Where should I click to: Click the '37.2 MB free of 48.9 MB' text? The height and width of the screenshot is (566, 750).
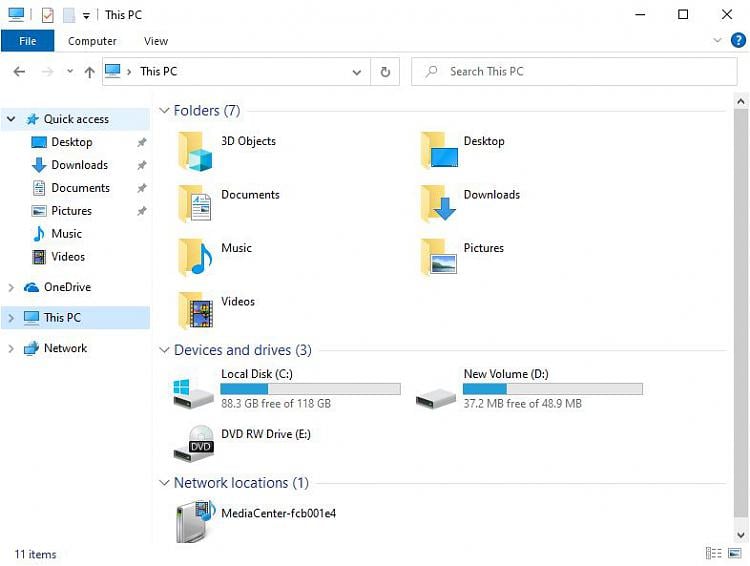[523, 404]
